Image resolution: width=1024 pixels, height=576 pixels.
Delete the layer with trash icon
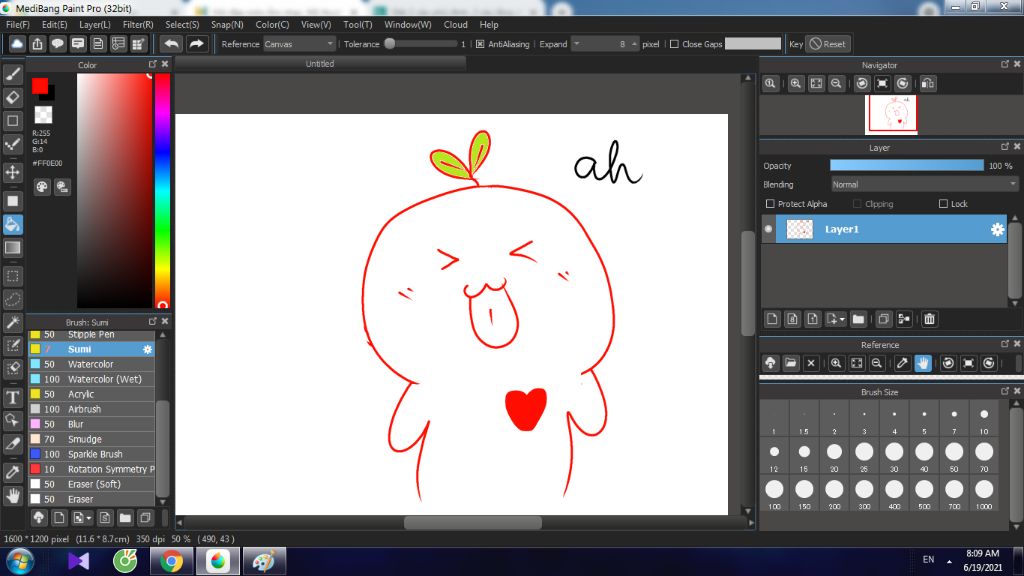click(929, 319)
